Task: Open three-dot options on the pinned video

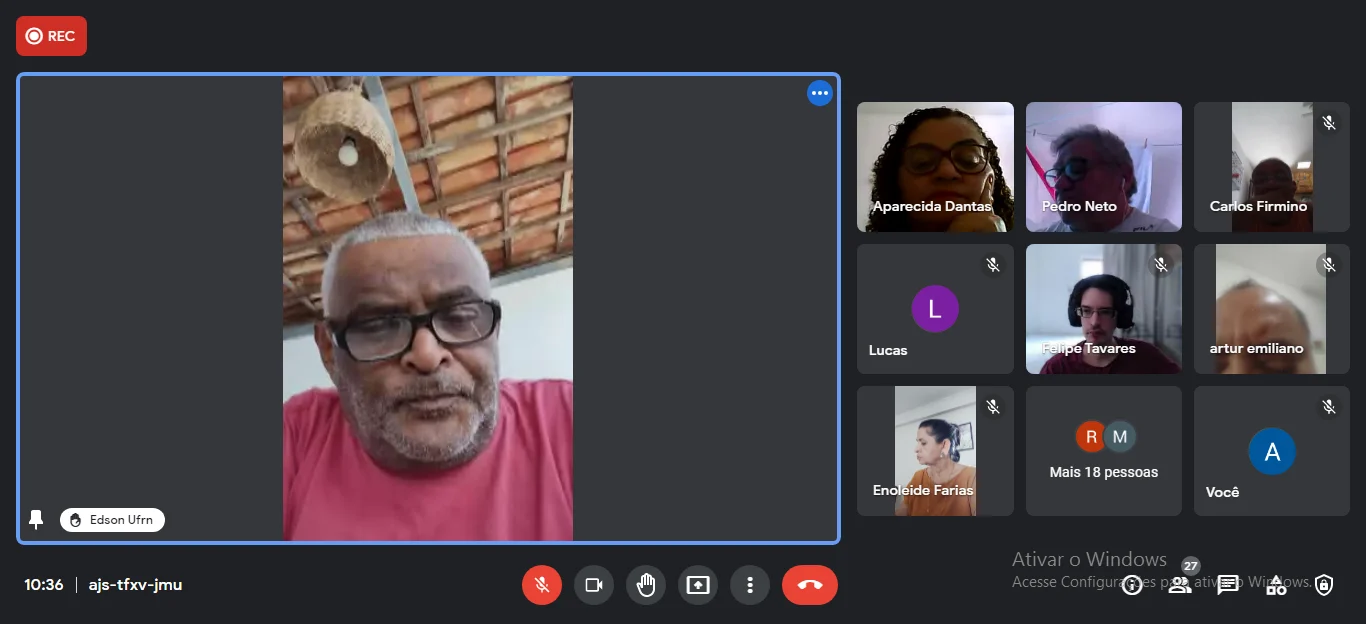Action: click(x=820, y=94)
